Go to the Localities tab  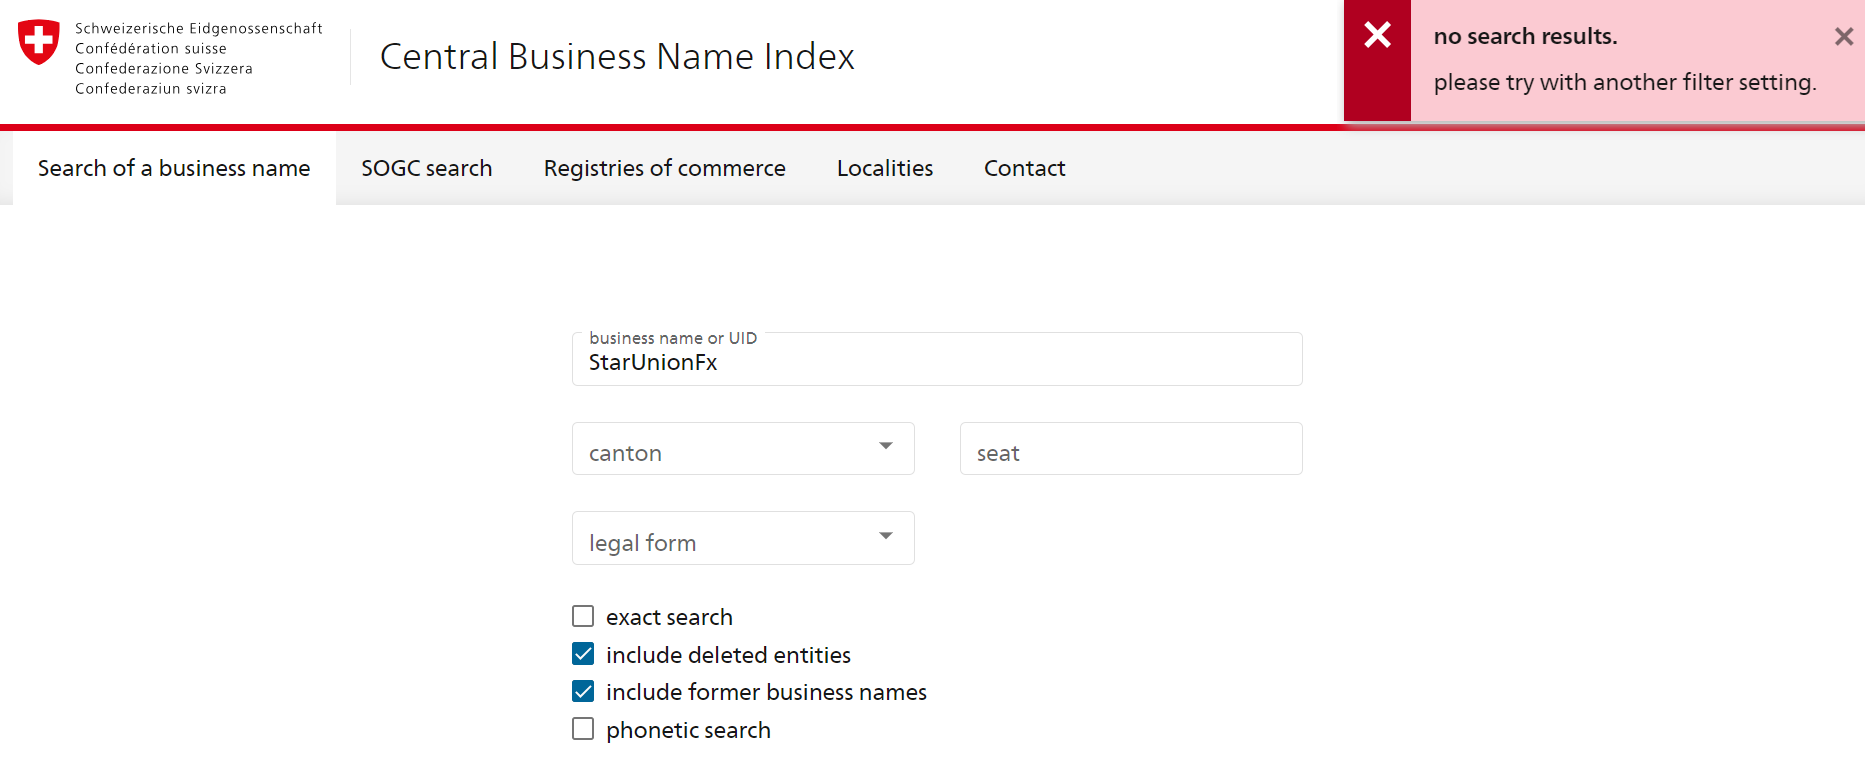[x=884, y=168]
